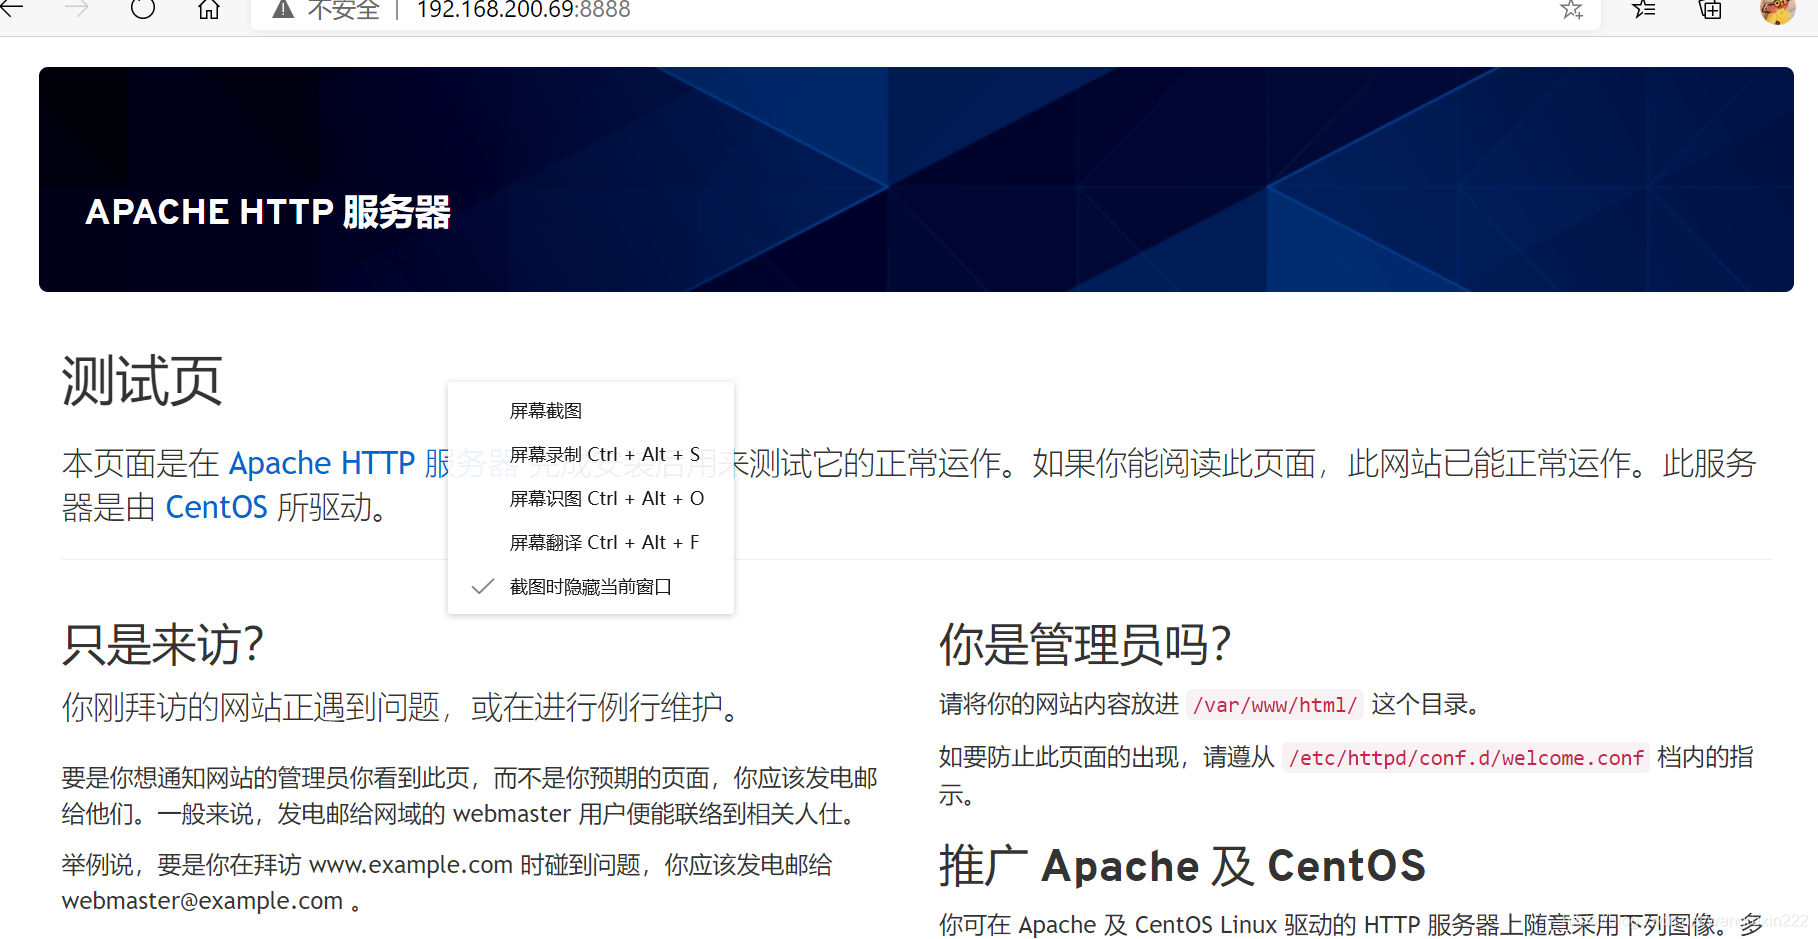Click the browser forward arrow

(78, 9)
